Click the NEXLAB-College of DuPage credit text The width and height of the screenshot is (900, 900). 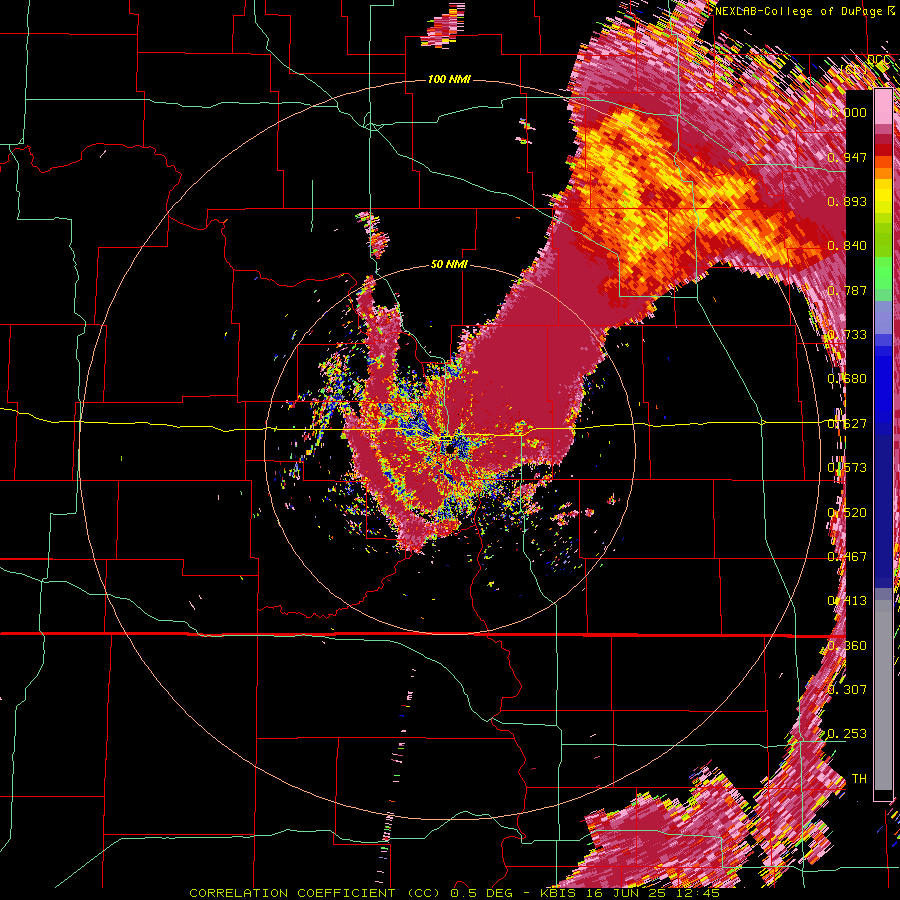point(805,11)
